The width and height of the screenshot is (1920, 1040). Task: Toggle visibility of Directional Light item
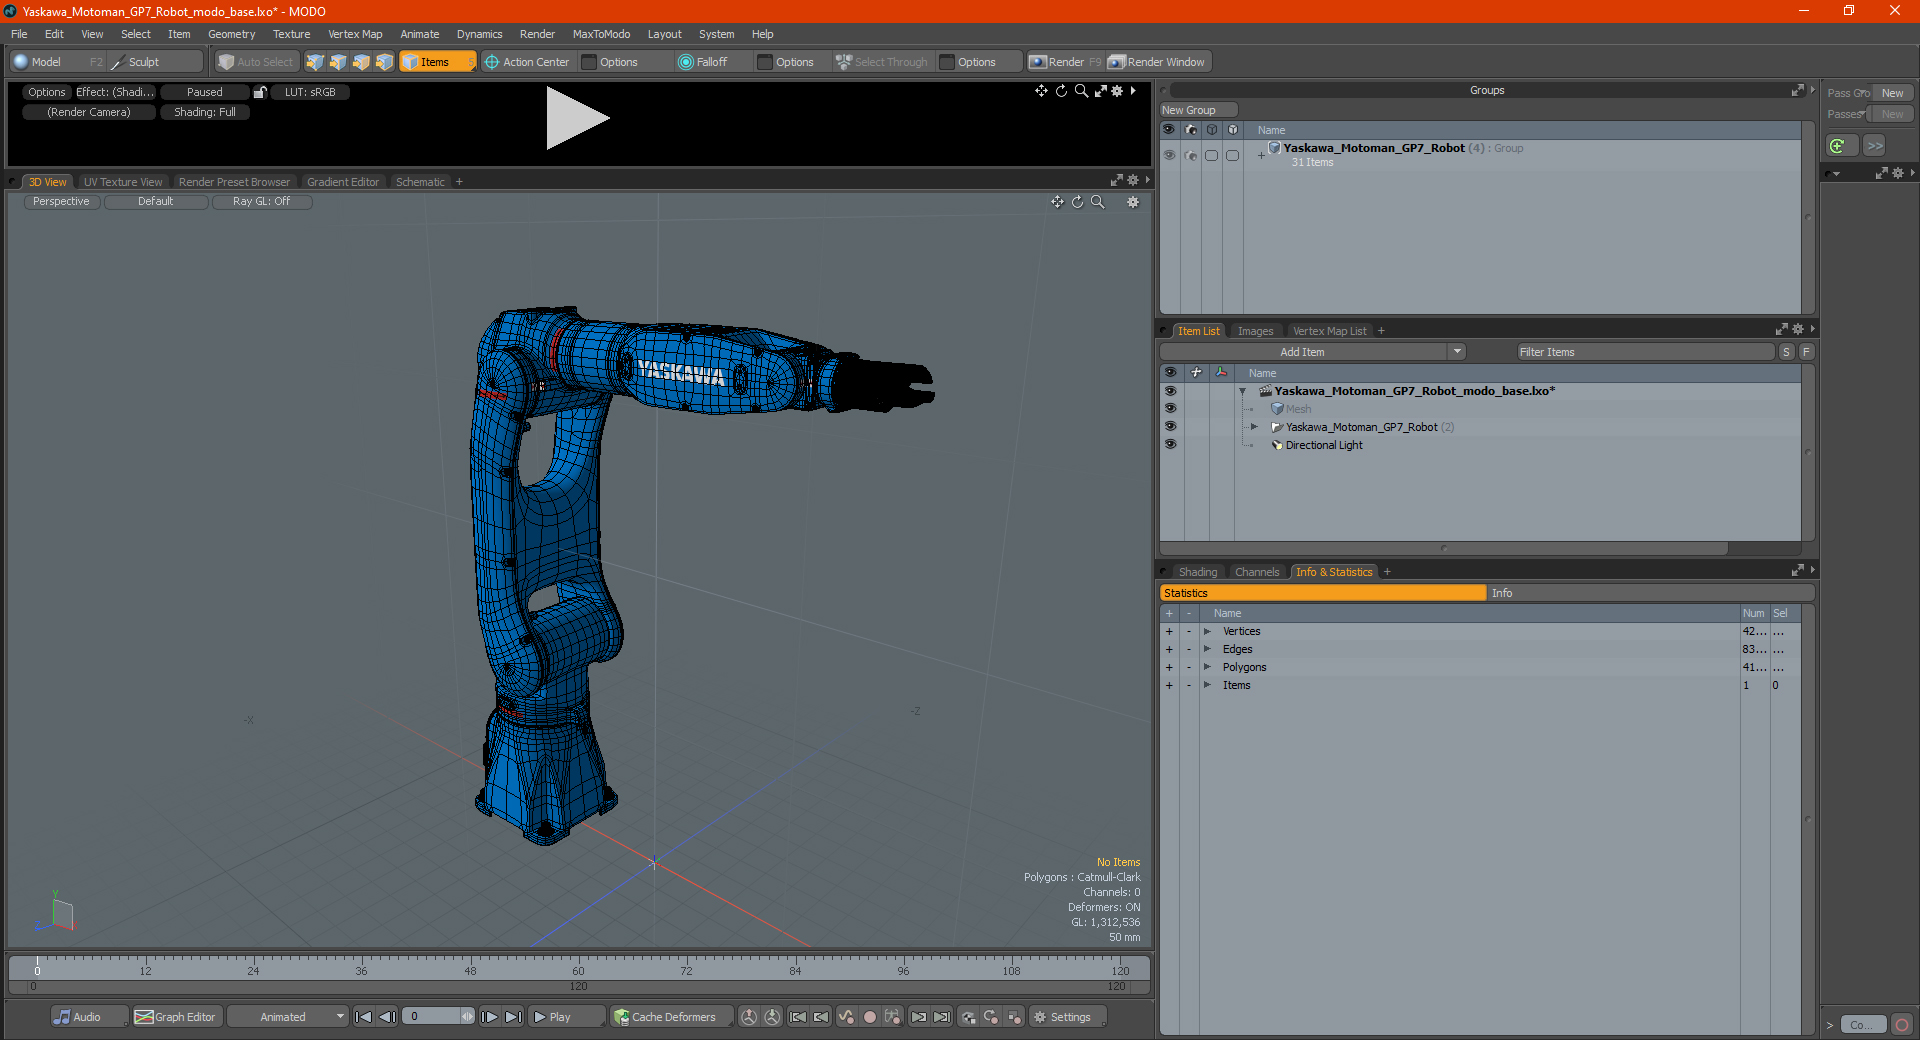click(x=1170, y=445)
